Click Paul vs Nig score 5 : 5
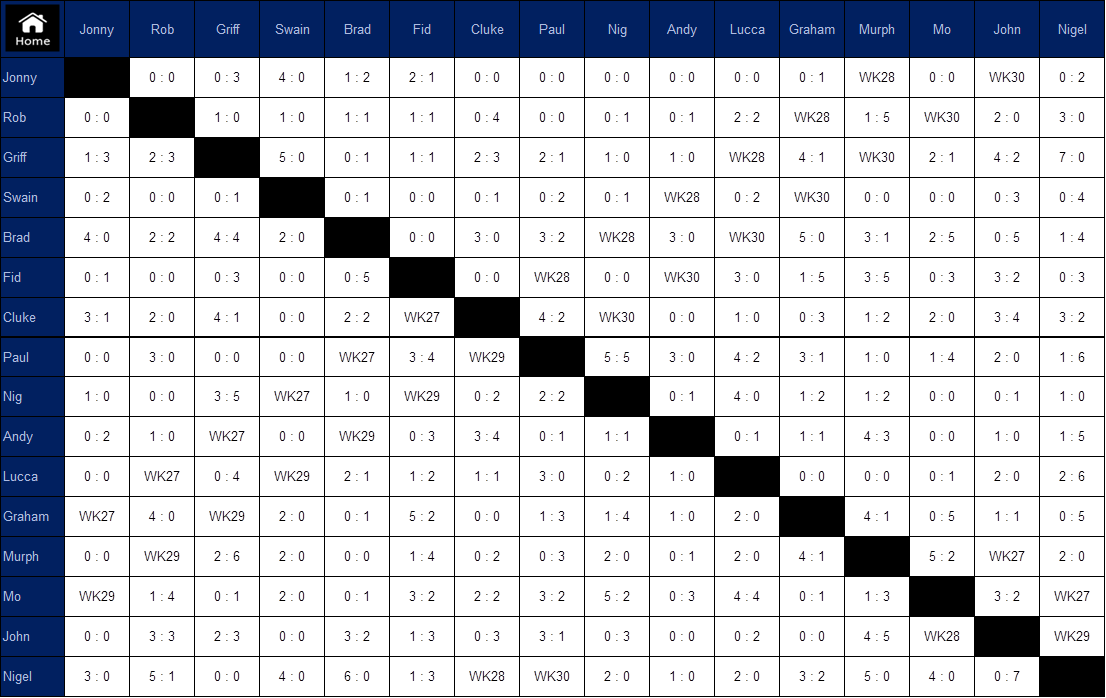The height and width of the screenshot is (698, 1106). [x=616, y=357]
